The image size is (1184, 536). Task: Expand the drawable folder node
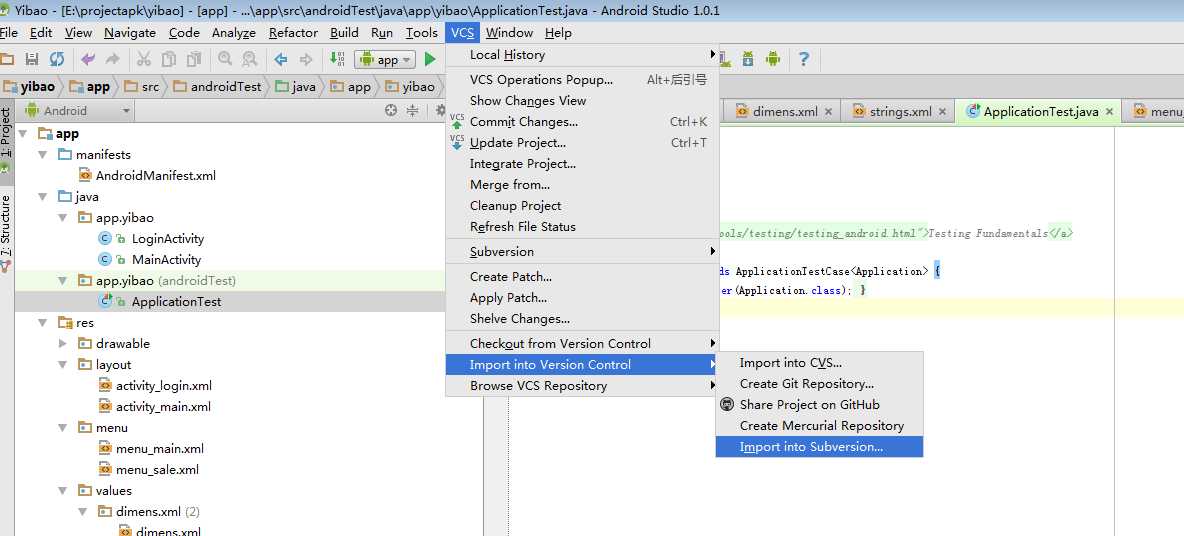point(63,344)
